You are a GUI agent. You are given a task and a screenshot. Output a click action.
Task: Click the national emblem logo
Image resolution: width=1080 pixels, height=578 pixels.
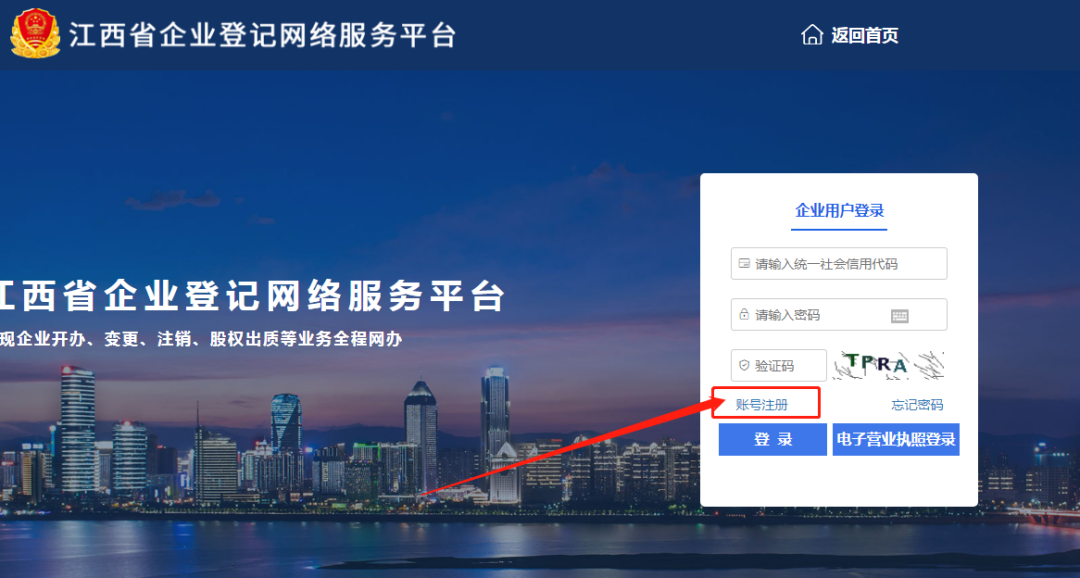click(x=34, y=33)
